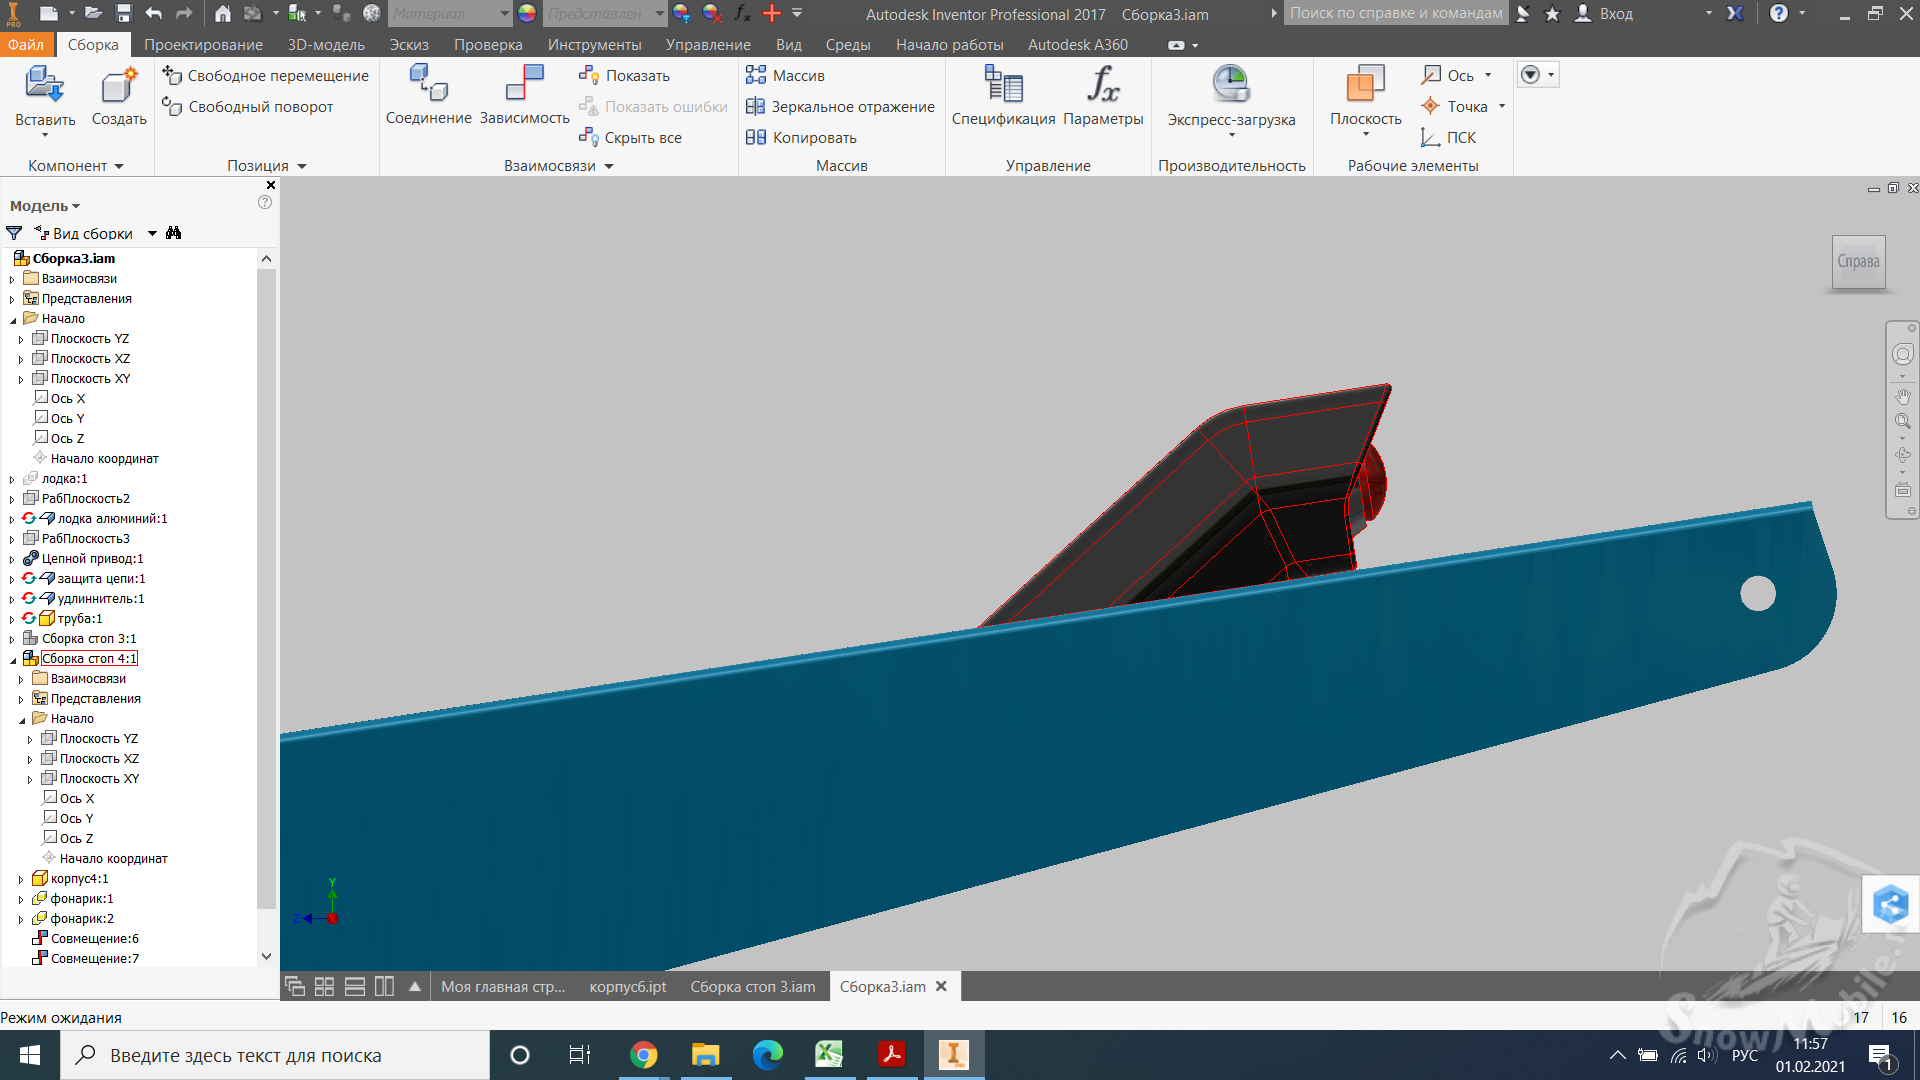The height and width of the screenshot is (1080, 1920).
Task: Open the Представлен appearance dropdown
Action: pyautogui.click(x=605, y=14)
